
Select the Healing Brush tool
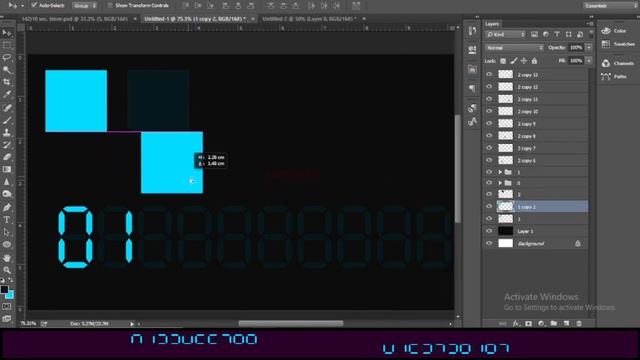click(7, 108)
